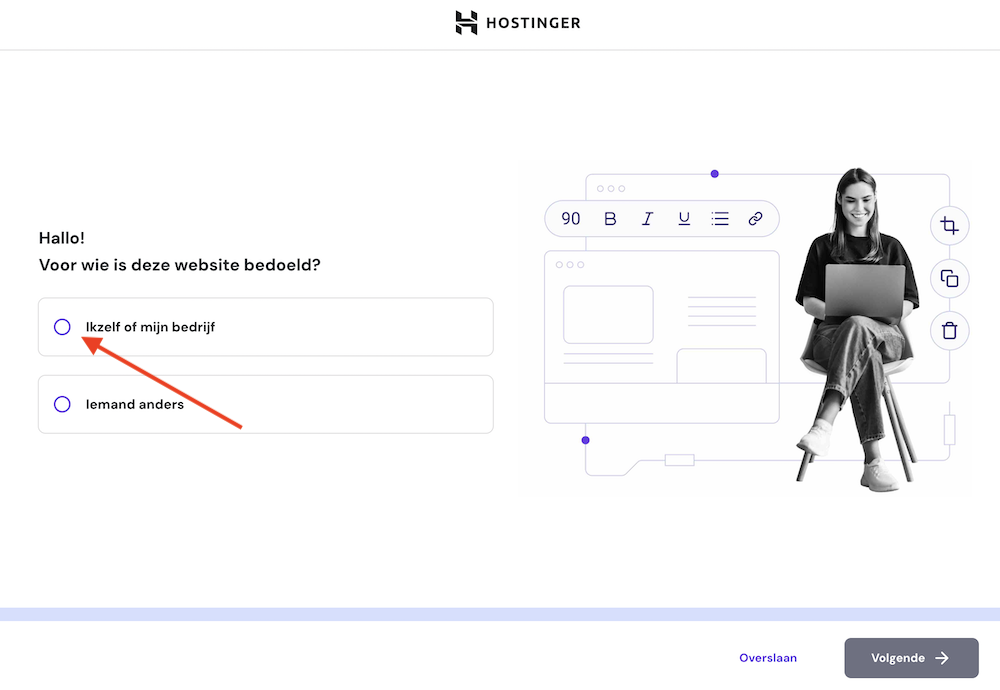Select the 'Ikzelf of mijn bedrijf' radio button
Screen dimensions: 1000x690
click(x=62, y=327)
